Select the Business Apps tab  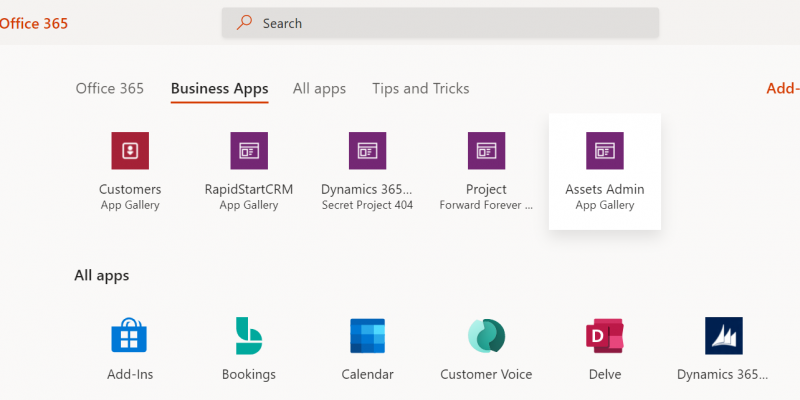coord(219,89)
